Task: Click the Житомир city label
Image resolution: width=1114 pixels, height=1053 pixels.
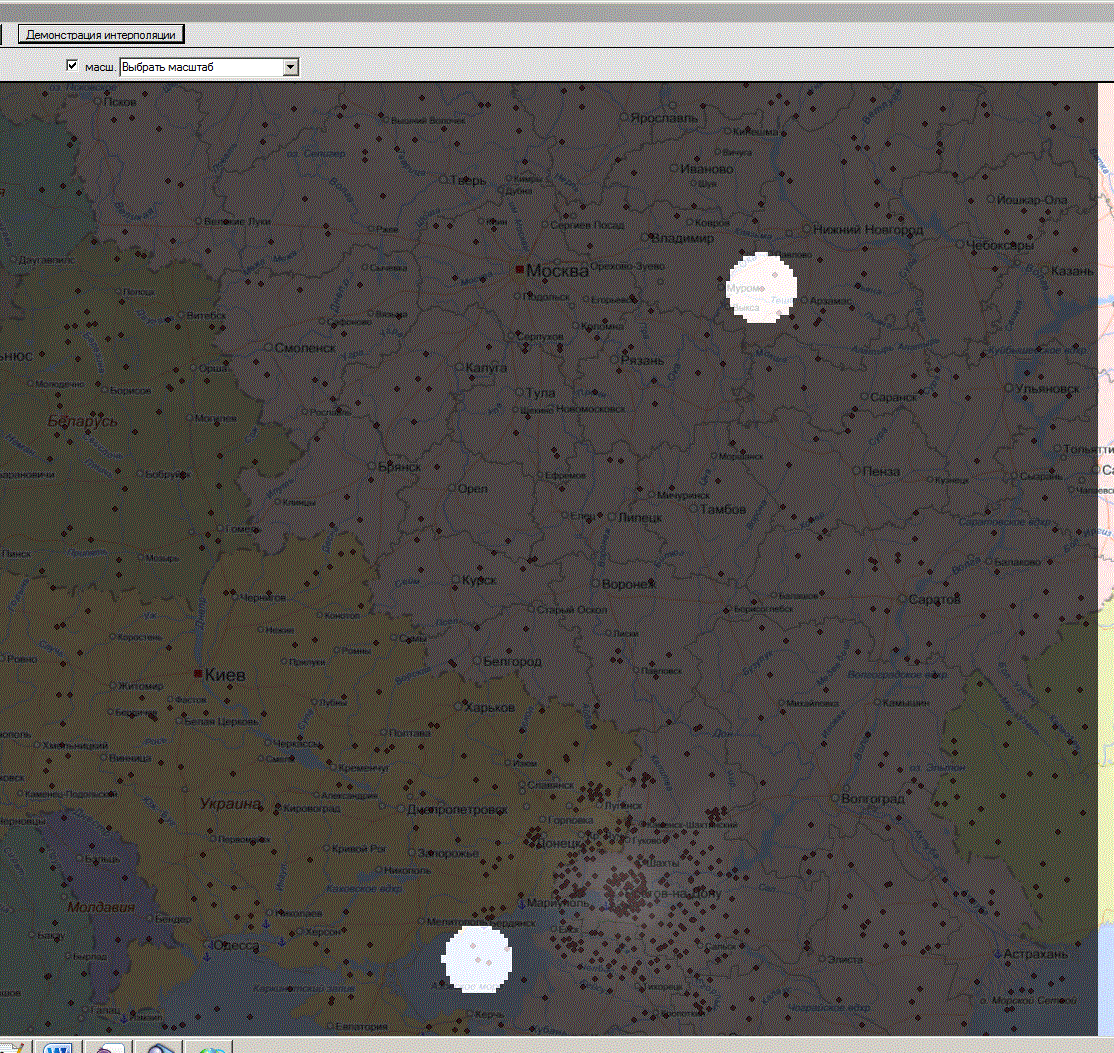Action: pyautogui.click(x=141, y=686)
